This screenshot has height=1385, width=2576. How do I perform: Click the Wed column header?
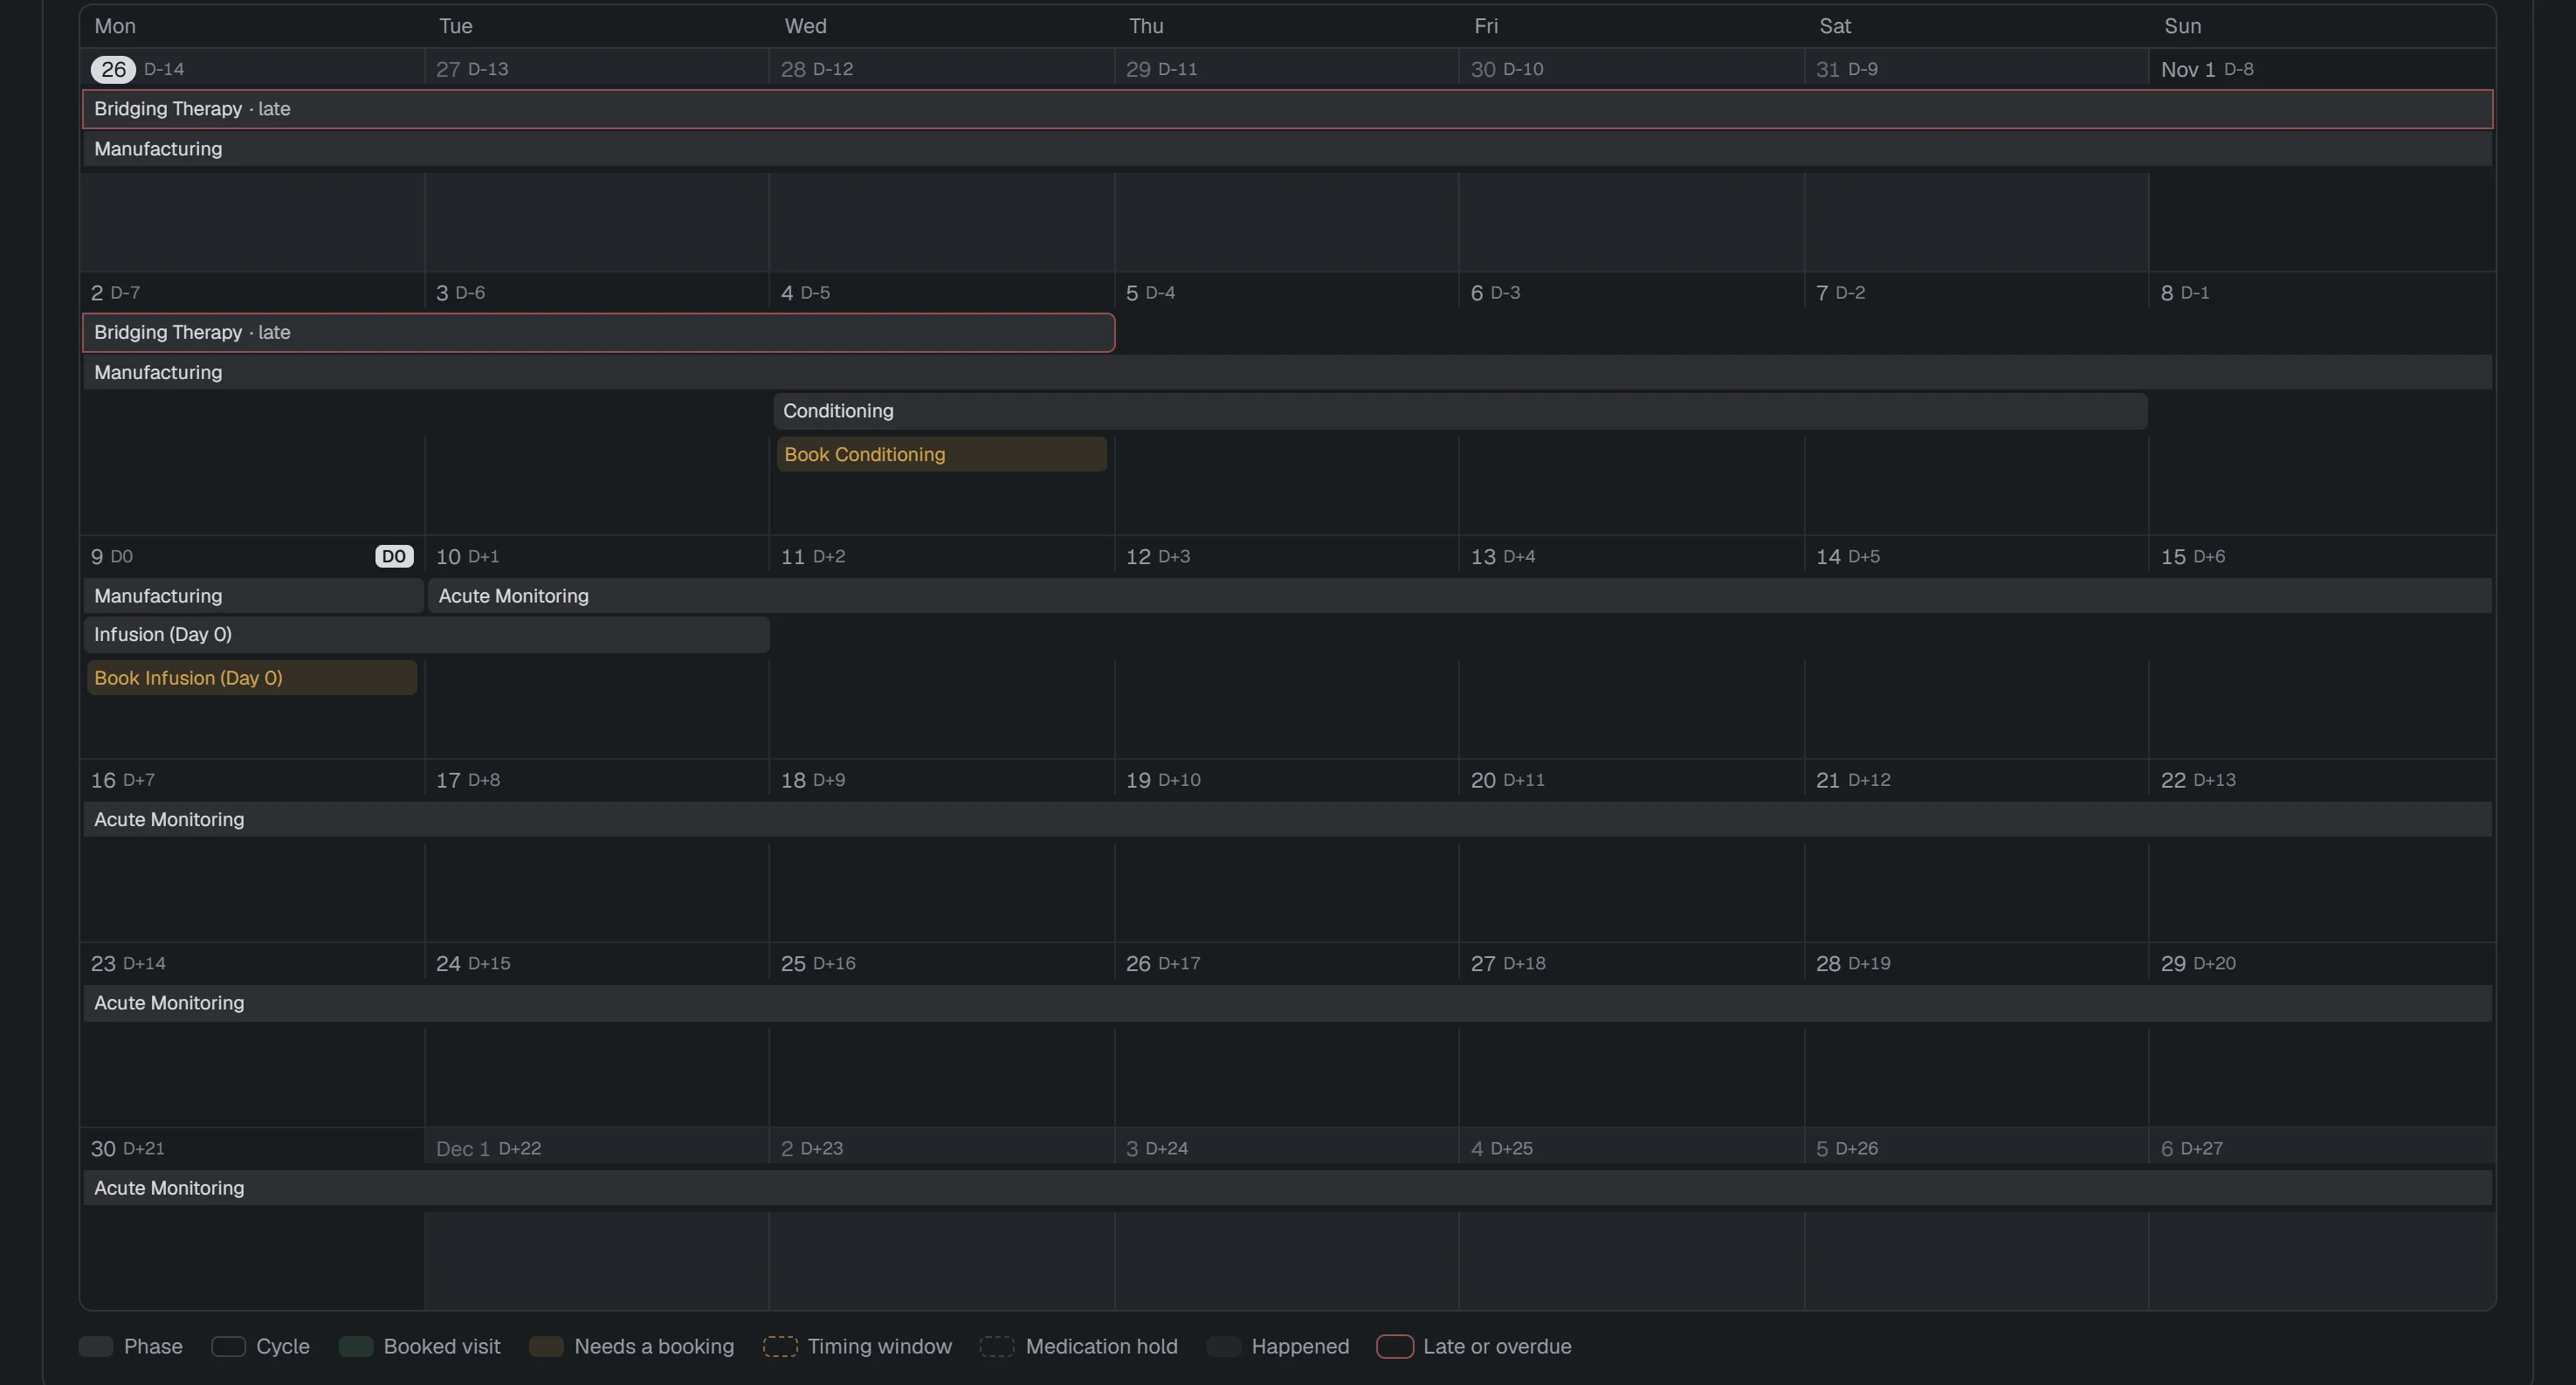coord(805,26)
